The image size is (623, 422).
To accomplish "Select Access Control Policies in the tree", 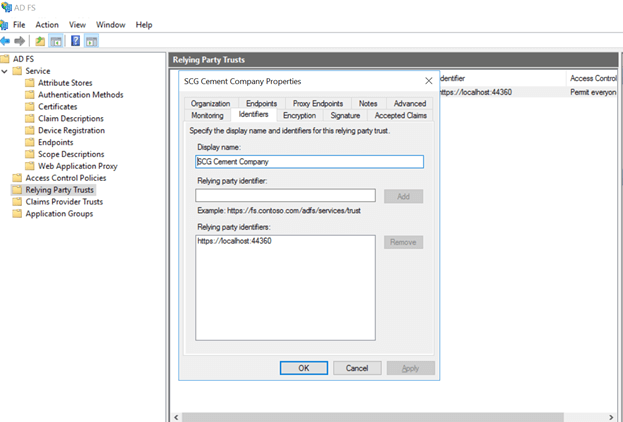I will click(66, 178).
